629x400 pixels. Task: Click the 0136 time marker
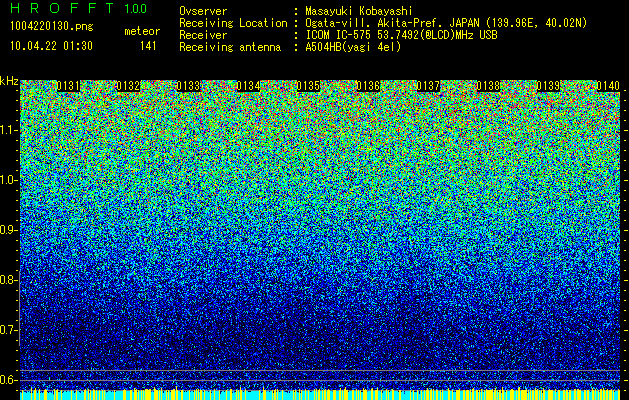click(x=368, y=86)
